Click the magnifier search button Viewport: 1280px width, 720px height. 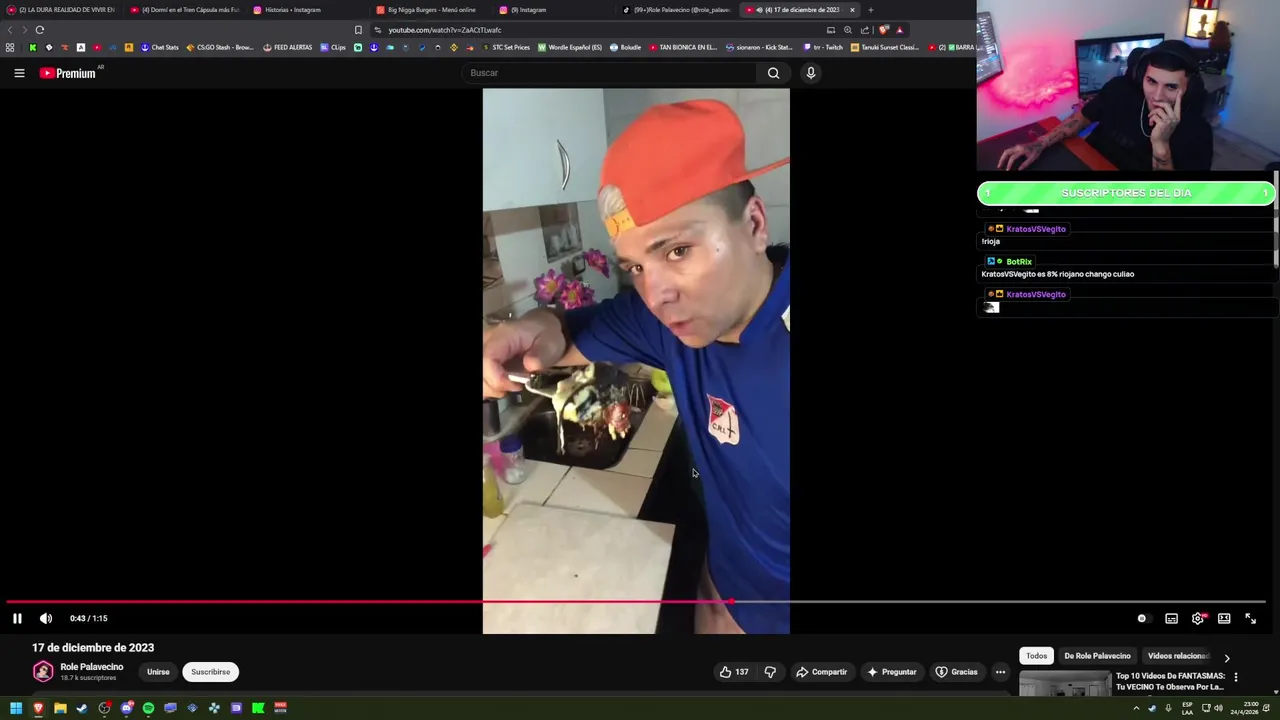(773, 73)
